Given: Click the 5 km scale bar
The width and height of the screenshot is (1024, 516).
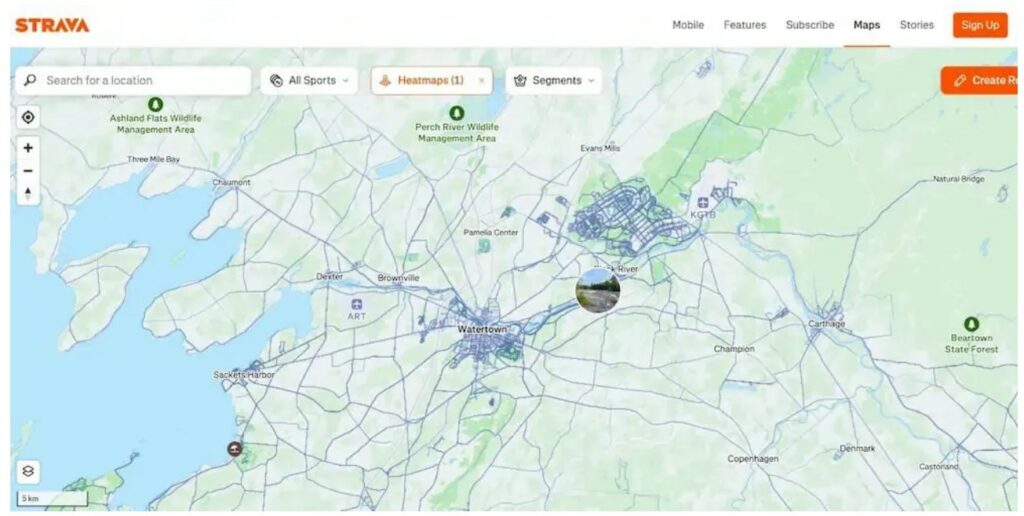Looking at the screenshot, I should pos(52,498).
